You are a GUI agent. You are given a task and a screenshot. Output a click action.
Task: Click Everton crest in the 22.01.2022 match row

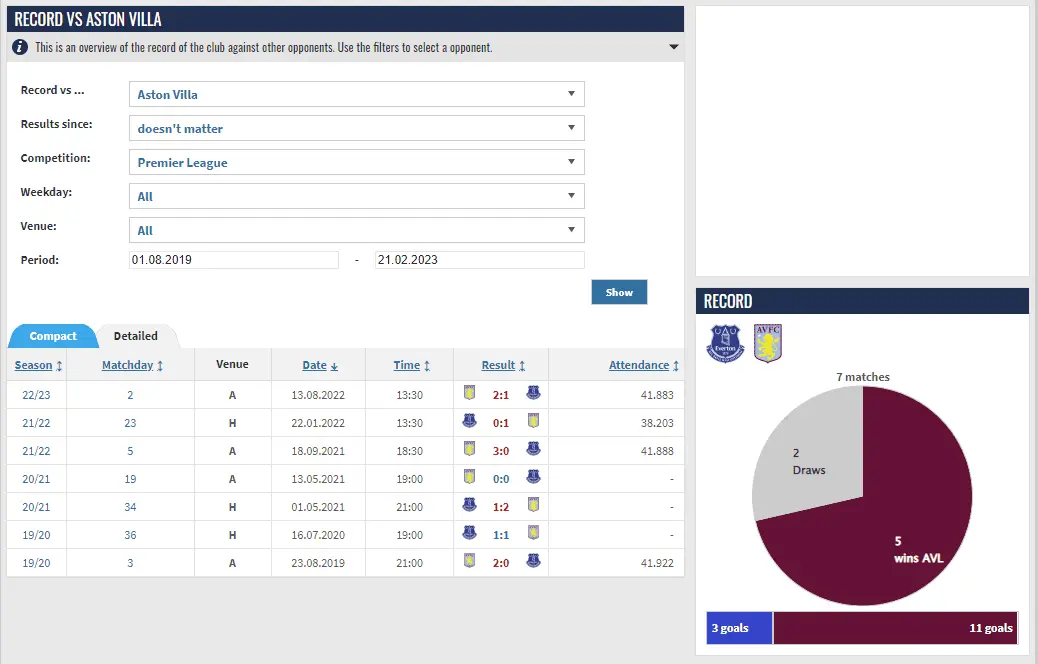pyautogui.click(x=469, y=422)
